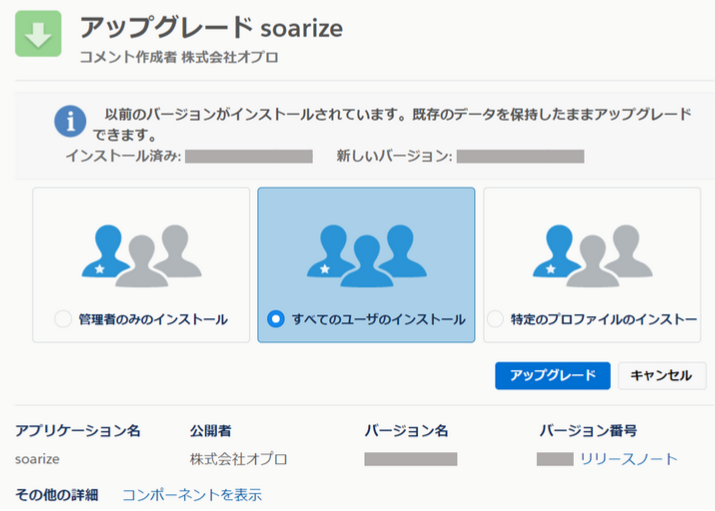Click the green upgrade download arrow icon

[38, 33]
